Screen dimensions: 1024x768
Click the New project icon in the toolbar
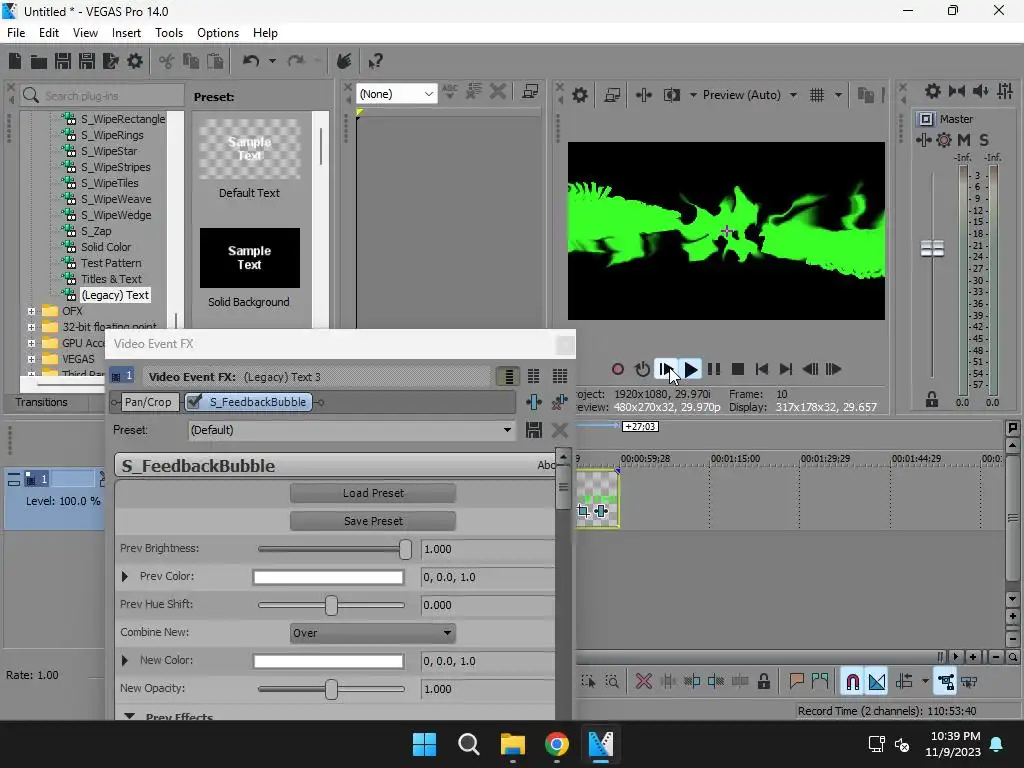[x=15, y=61]
